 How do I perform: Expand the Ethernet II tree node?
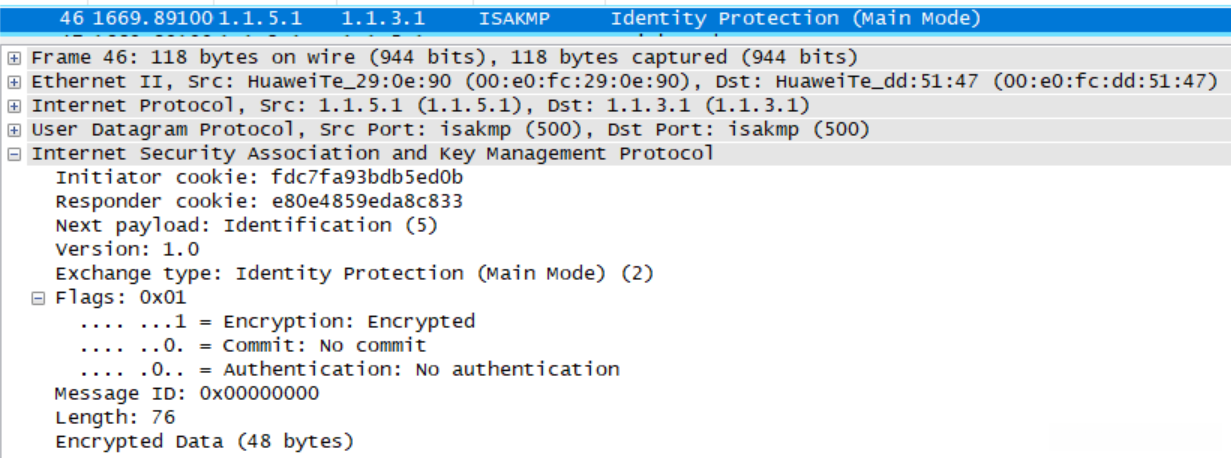pos(14,81)
